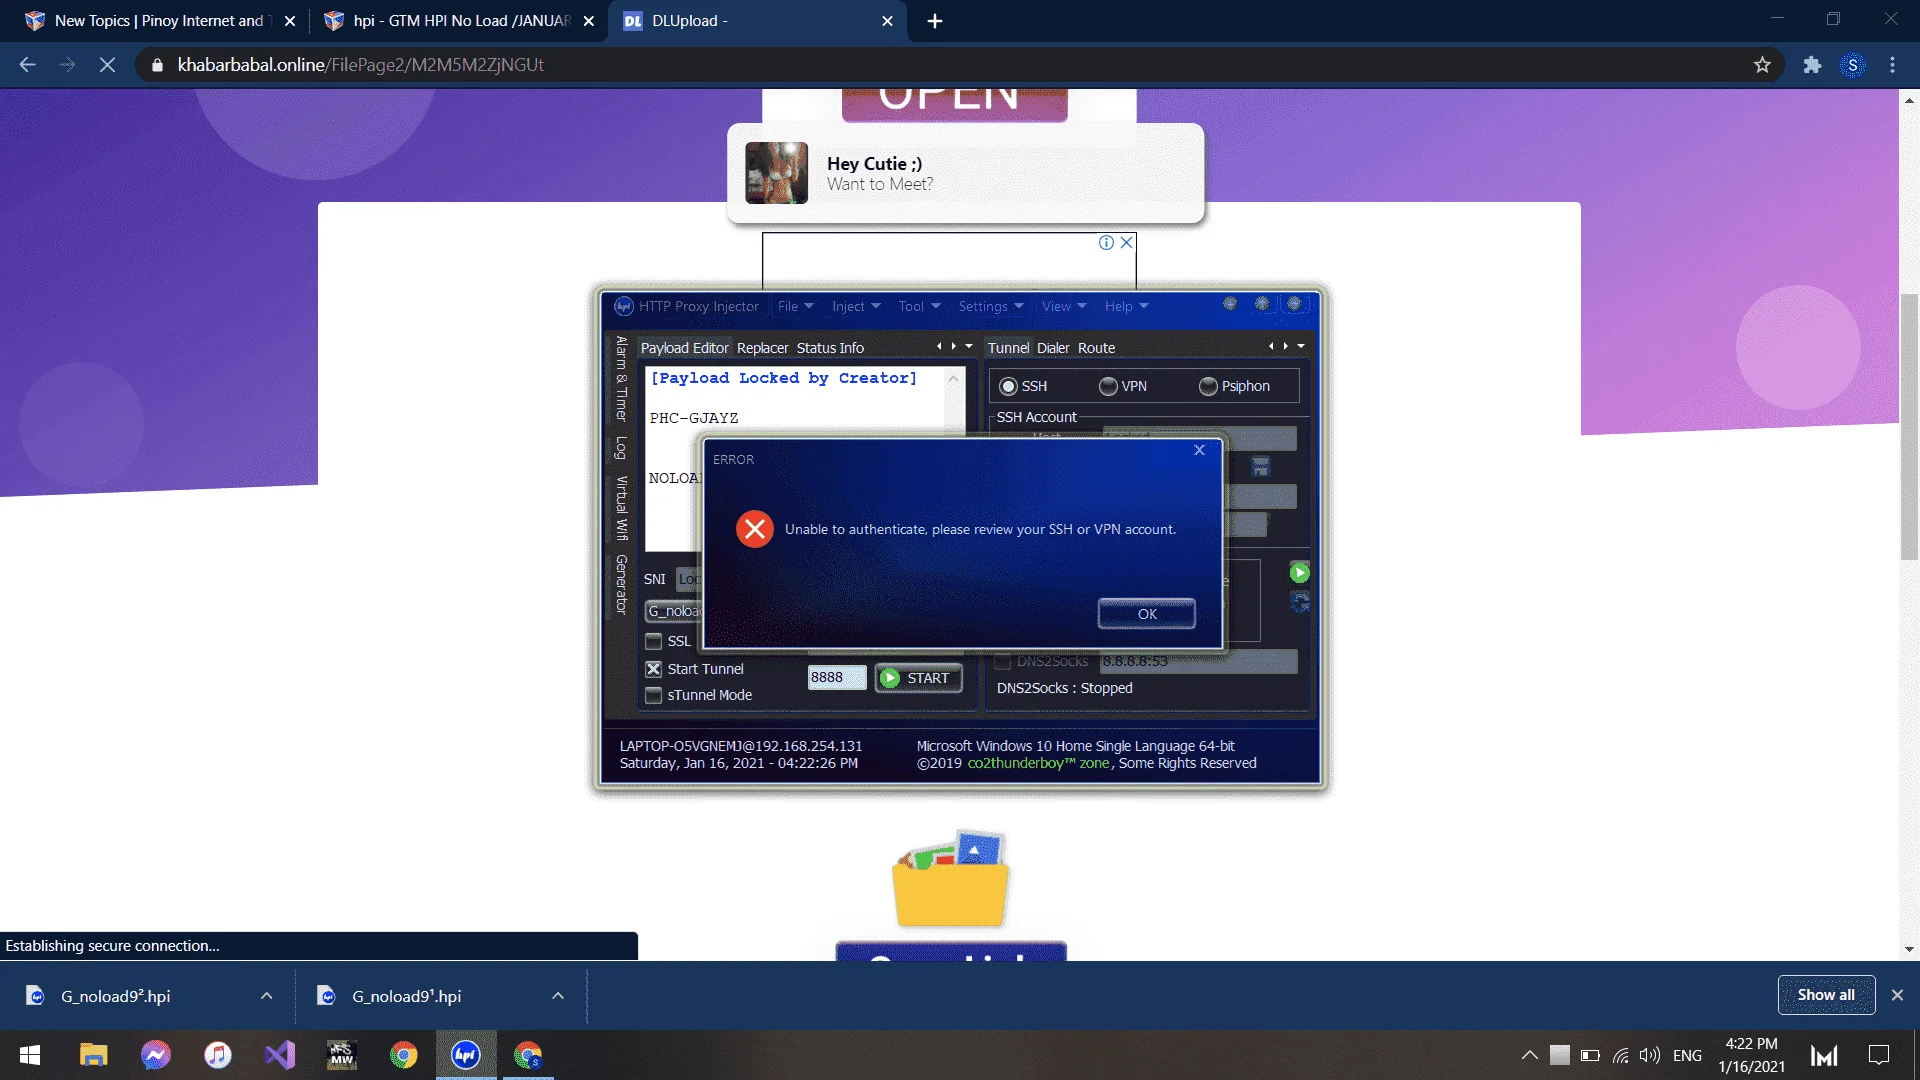Switch to the Route tab
The height and width of the screenshot is (1080, 1920).
click(1096, 348)
